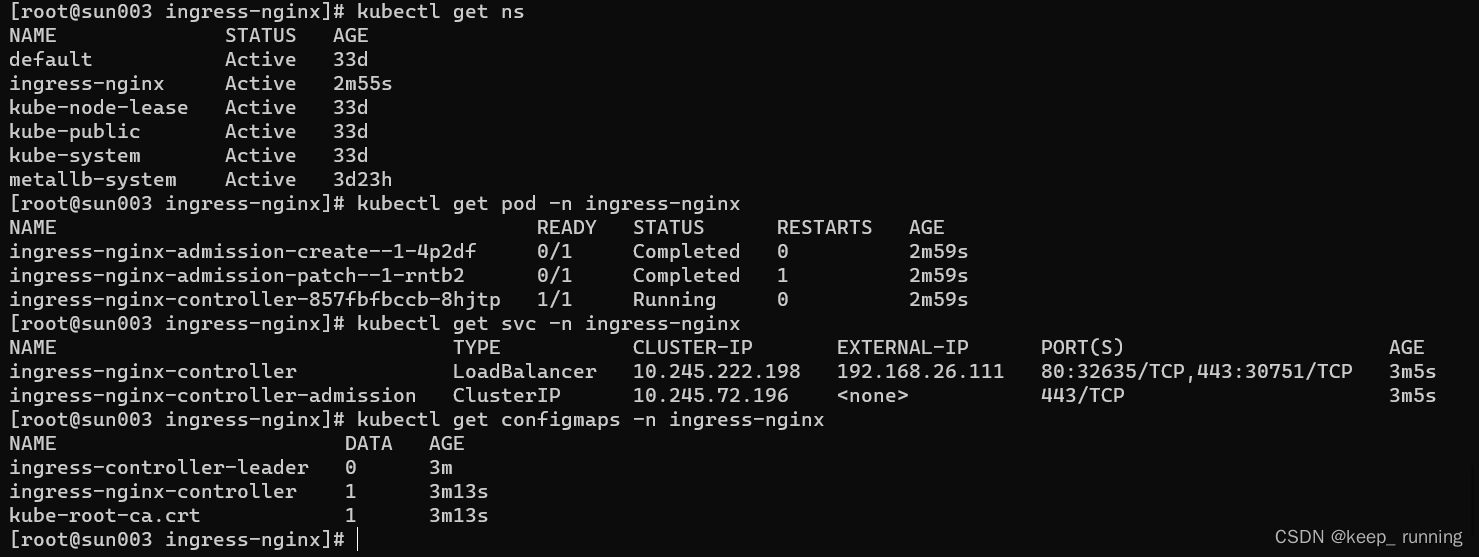Viewport: 1479px width, 557px height.
Task: Click the 'kubectl get ns' command text
Action: (440, 12)
